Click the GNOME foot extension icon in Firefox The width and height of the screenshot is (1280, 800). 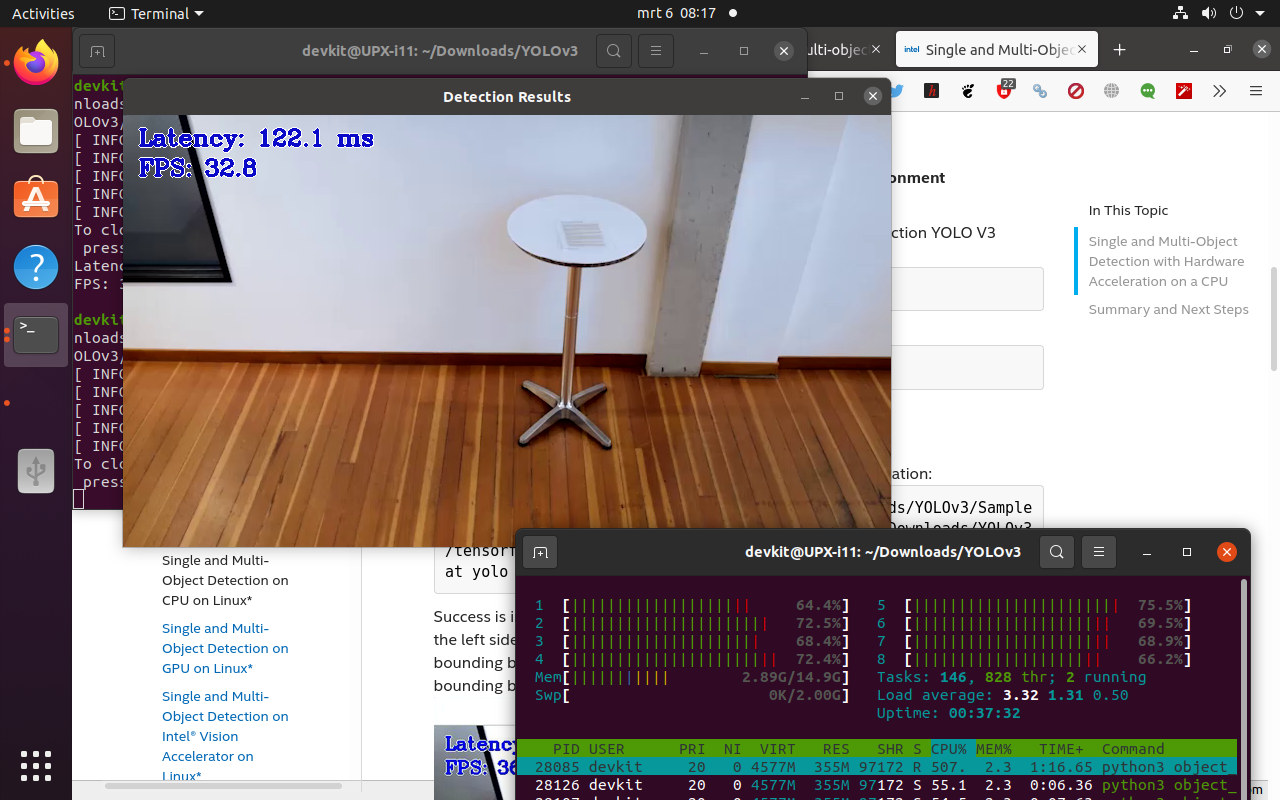(968, 91)
